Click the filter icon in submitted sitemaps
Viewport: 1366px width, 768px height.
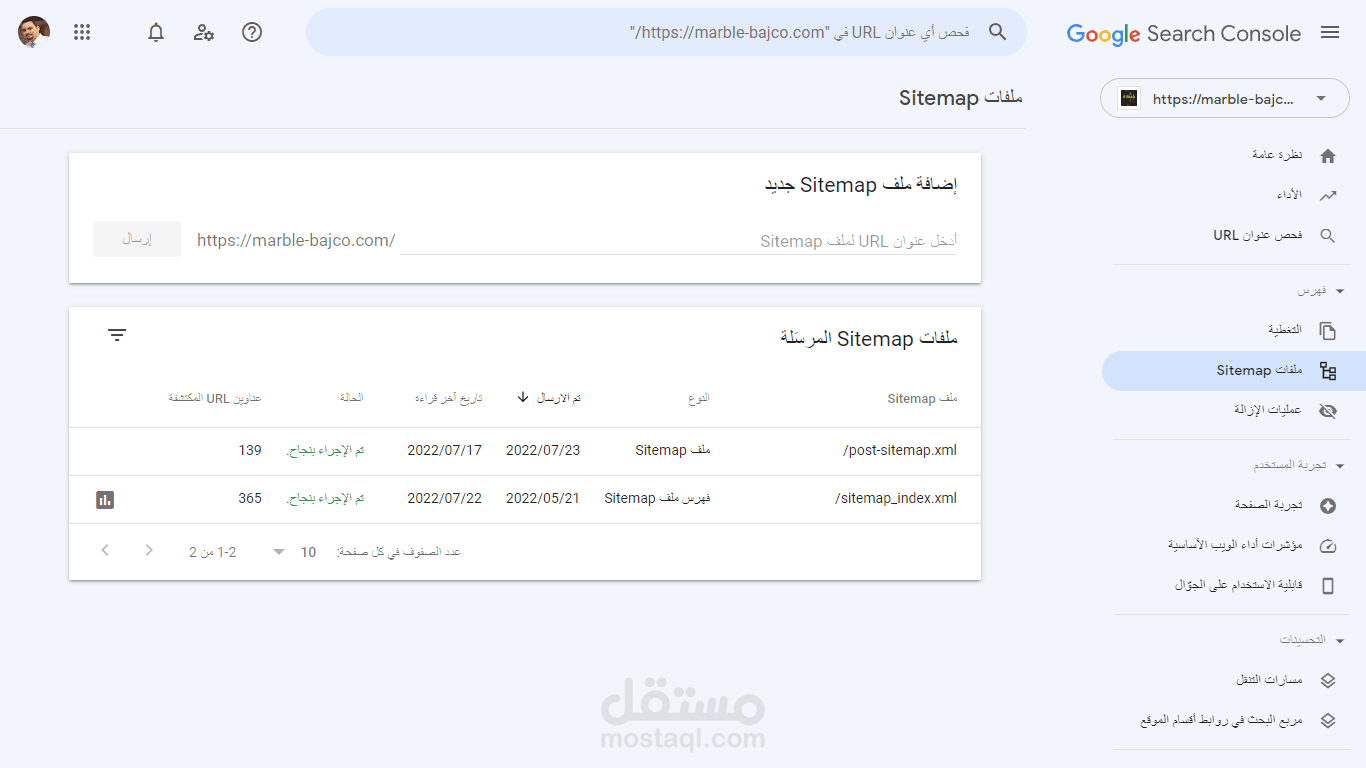[x=117, y=335]
